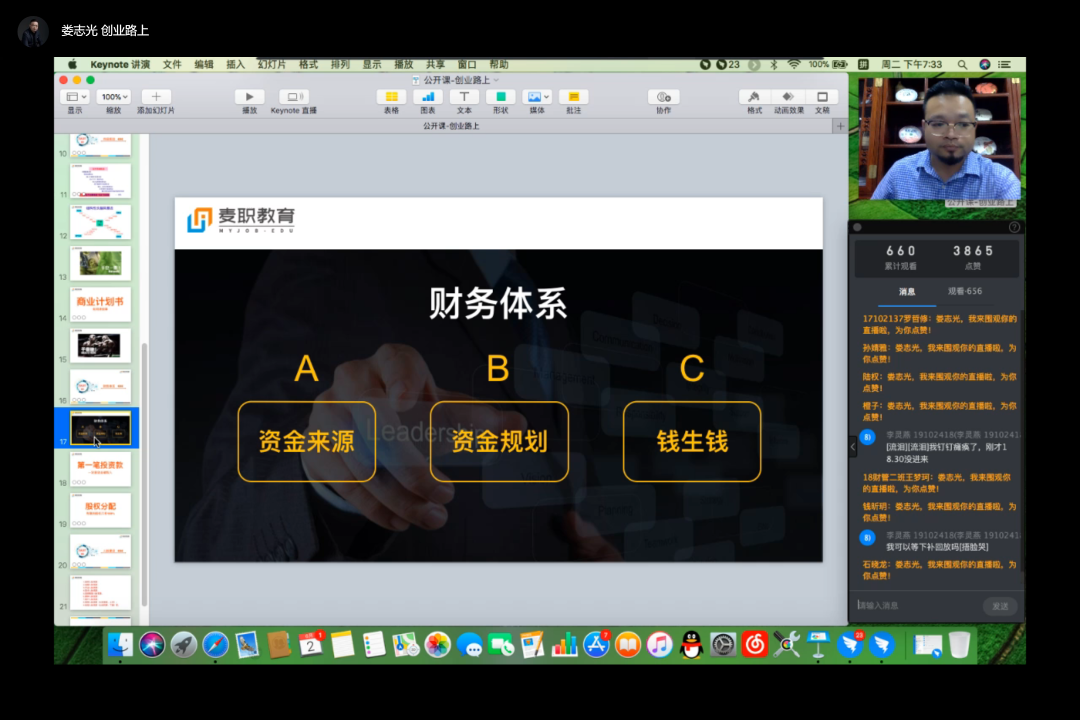Click the 发送 send button in chat
The width and height of the screenshot is (1080, 720).
[999, 606]
